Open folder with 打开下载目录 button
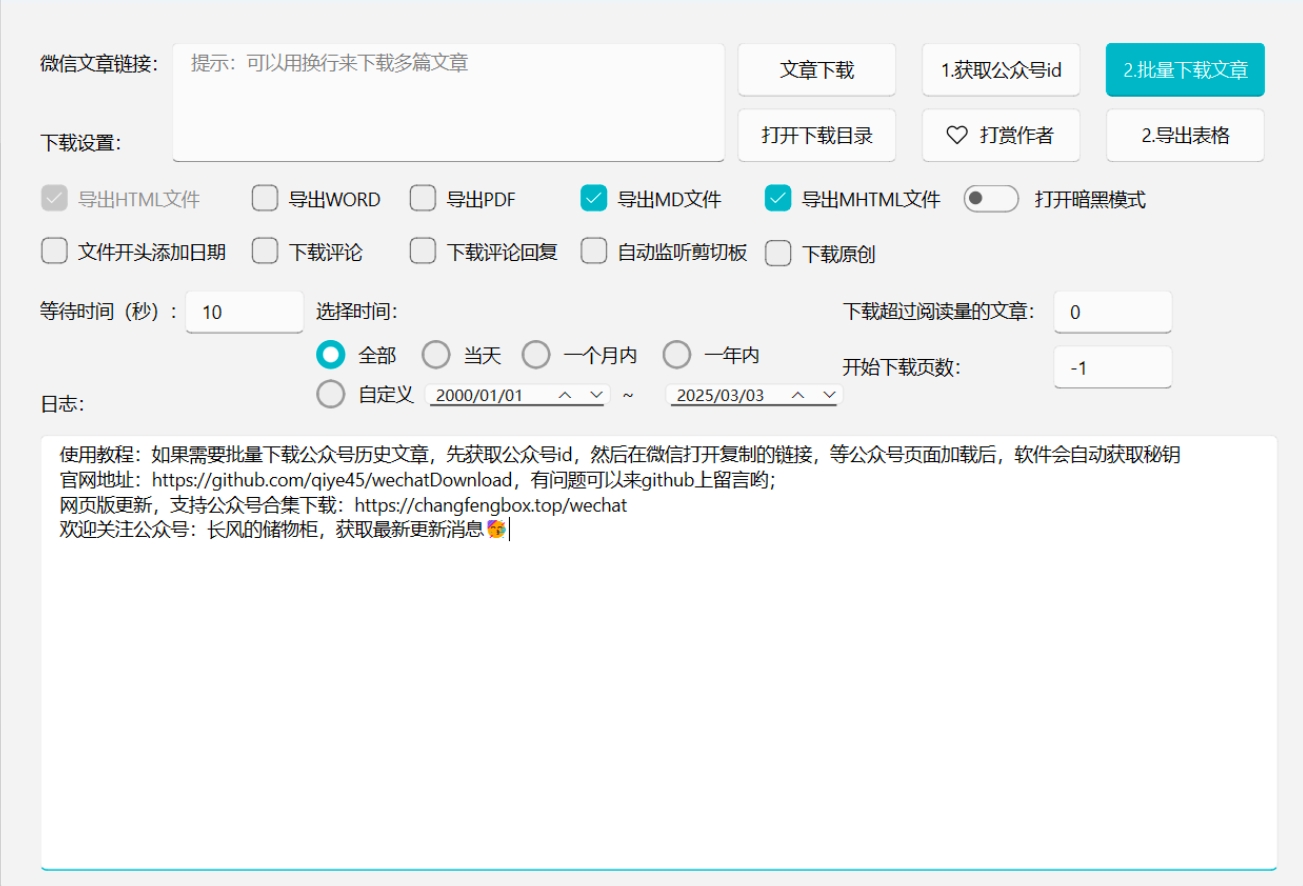The width and height of the screenshot is (1303, 886). coord(817,135)
